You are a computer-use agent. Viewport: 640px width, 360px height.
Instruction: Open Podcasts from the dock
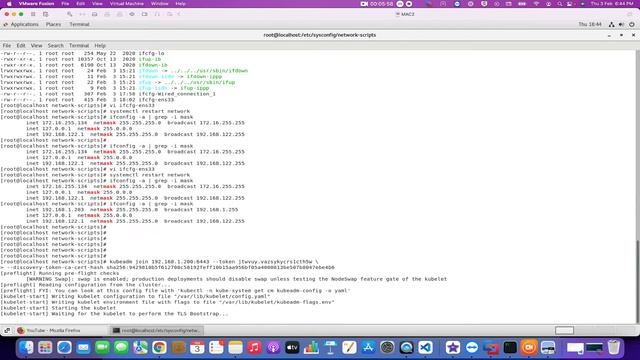coord(273,347)
